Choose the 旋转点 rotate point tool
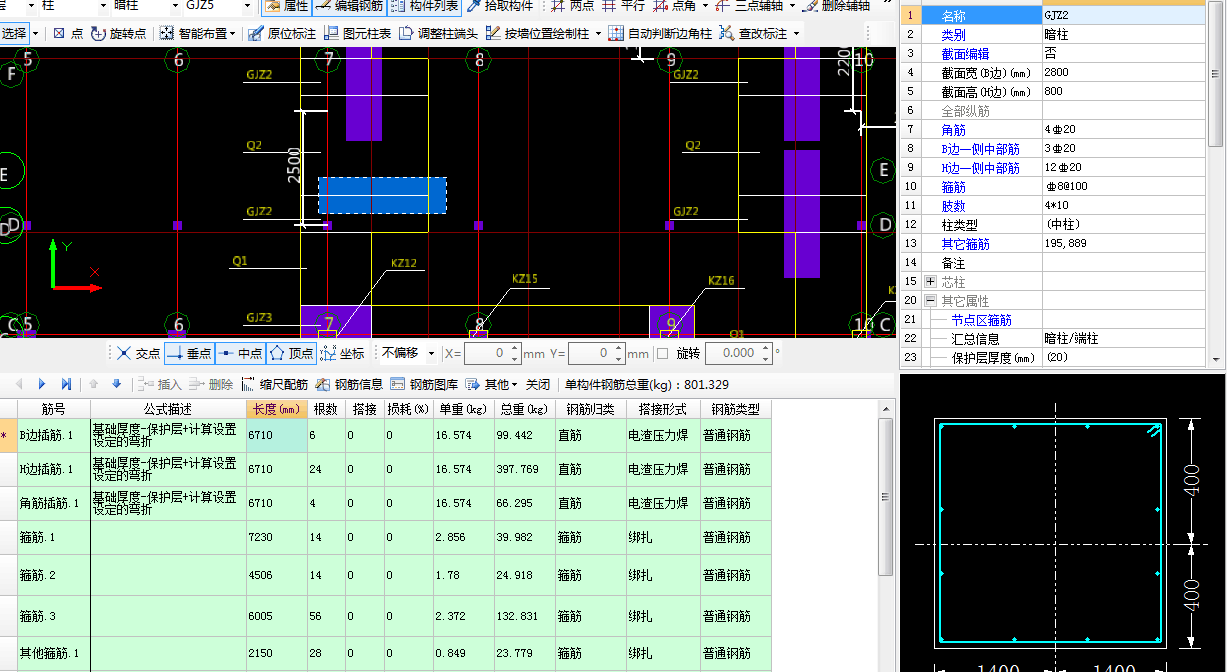Image resolution: width=1227 pixels, height=672 pixels. [x=118, y=33]
